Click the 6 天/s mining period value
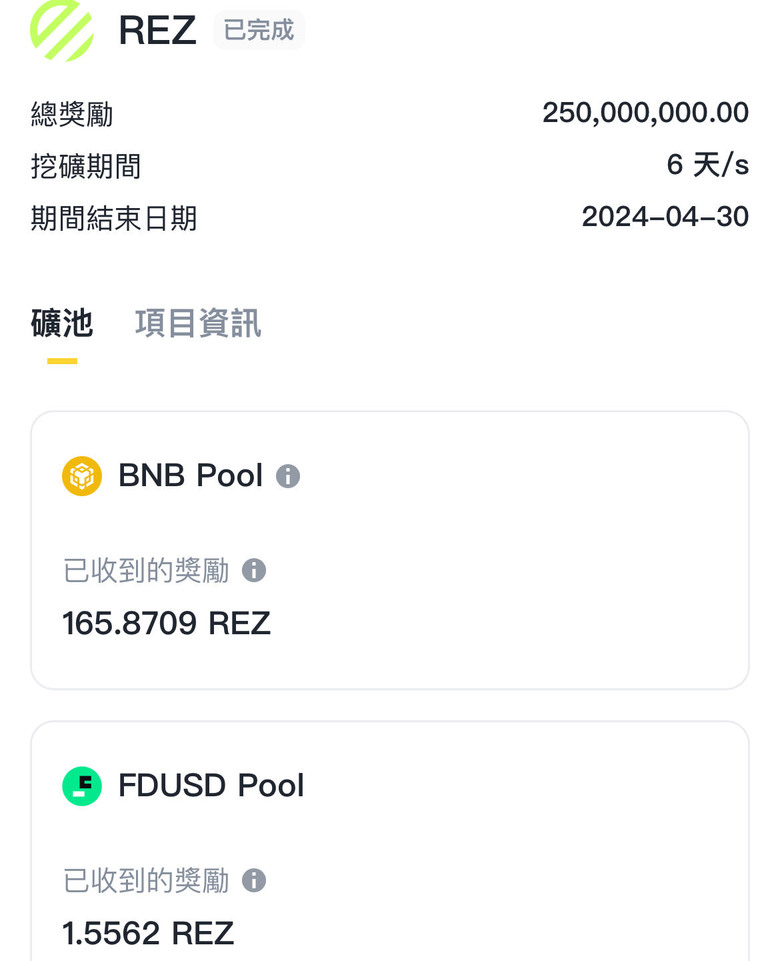The height and width of the screenshot is (961, 780). coord(707,165)
